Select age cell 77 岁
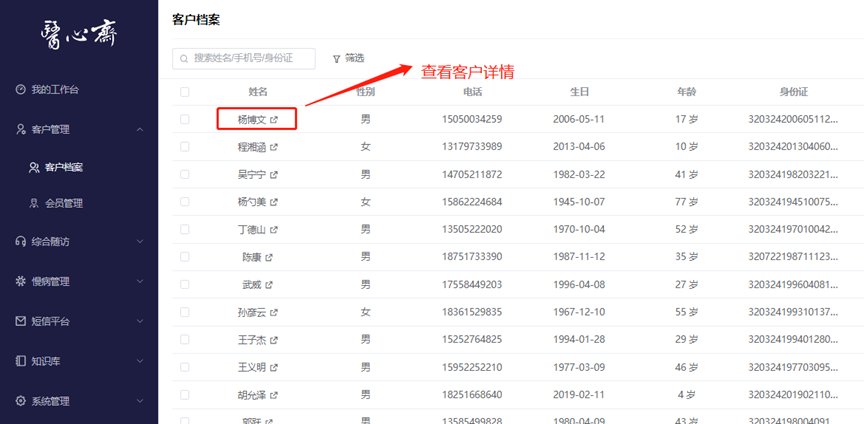This screenshot has width=864, height=424. coord(687,202)
